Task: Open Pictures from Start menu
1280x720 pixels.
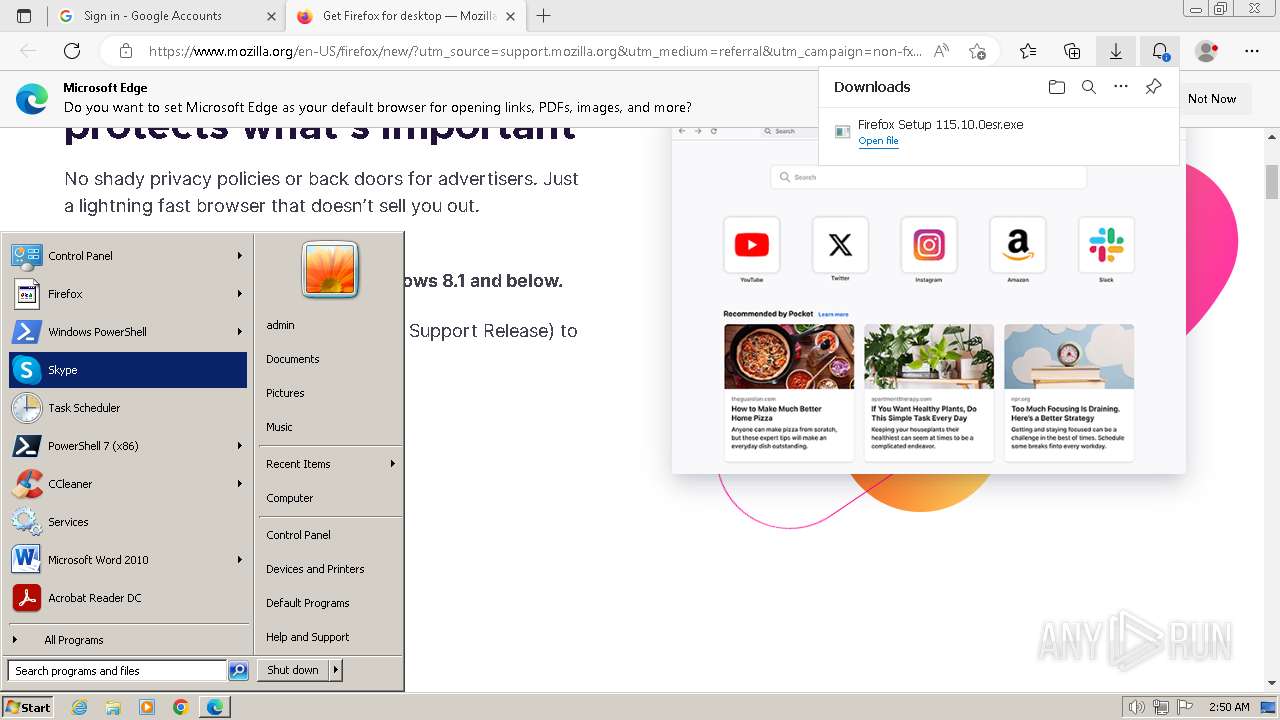Action: (x=286, y=393)
